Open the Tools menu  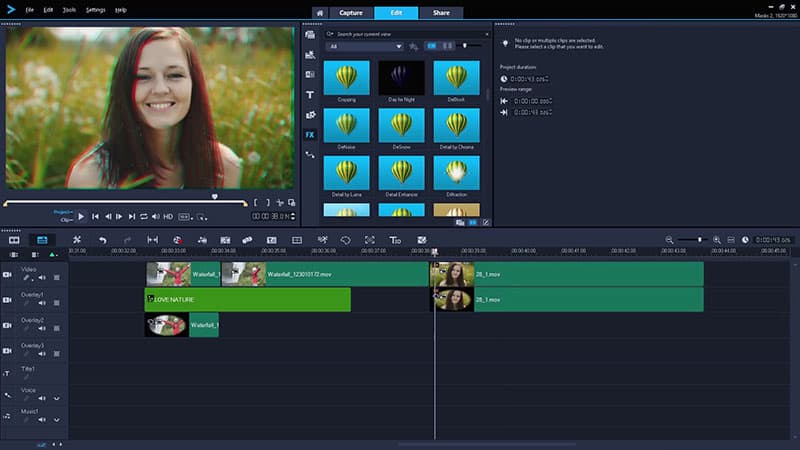tap(69, 10)
